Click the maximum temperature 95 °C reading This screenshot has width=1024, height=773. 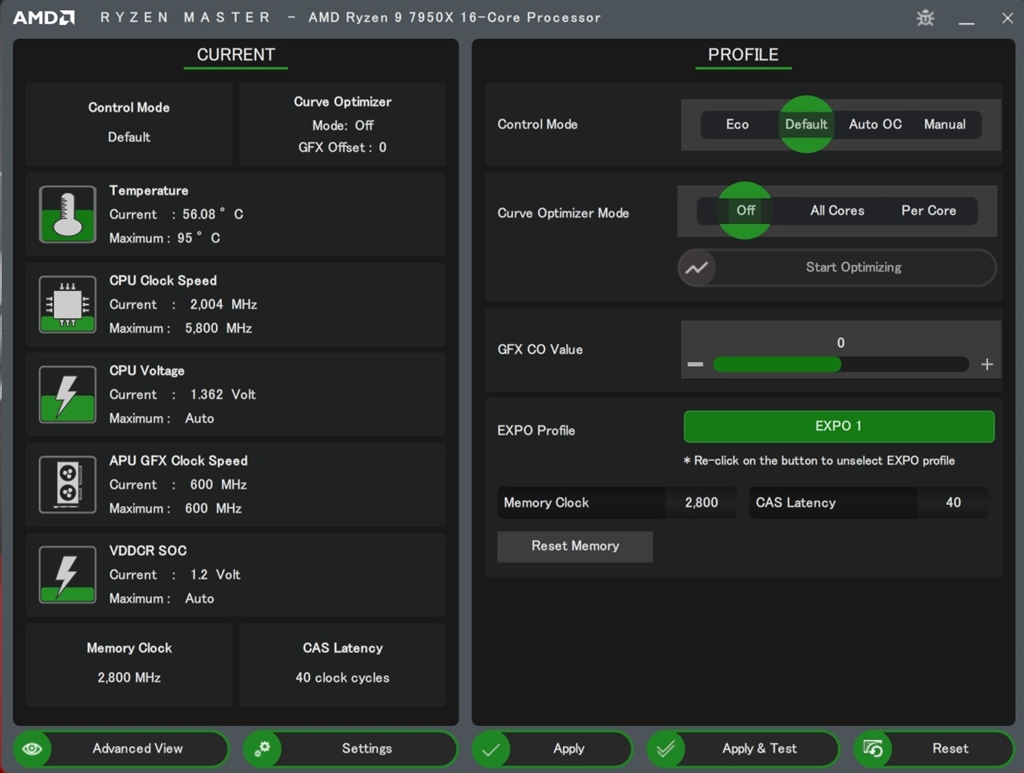pos(199,238)
